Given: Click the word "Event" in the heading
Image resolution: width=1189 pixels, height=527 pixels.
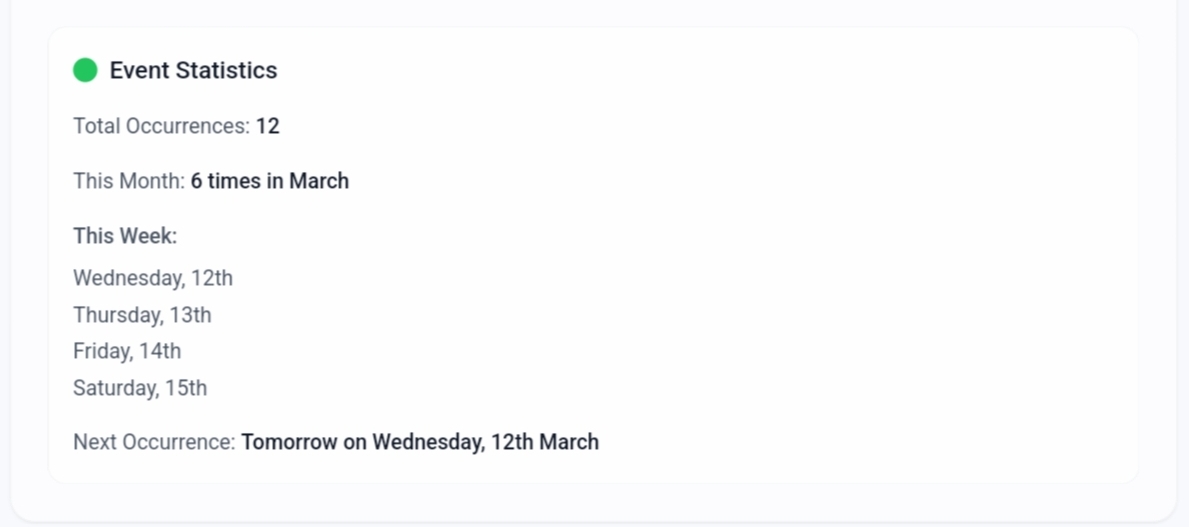Looking at the screenshot, I should point(139,70).
